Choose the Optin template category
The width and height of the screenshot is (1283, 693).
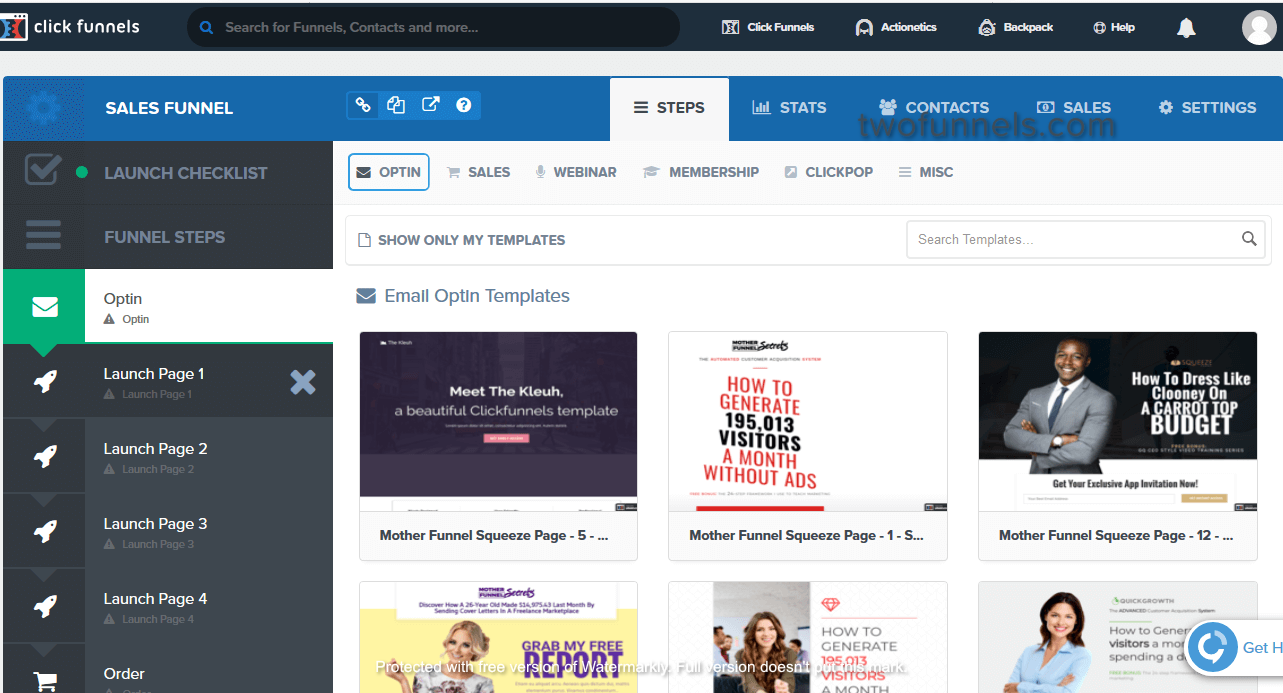pyautogui.click(x=388, y=172)
